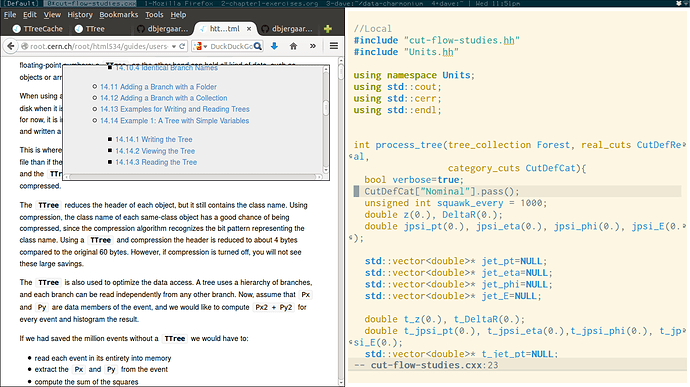Switch to the first dbjergaar GitHub tab
Image resolution: width=690 pixels, height=387 pixels.
[163, 29]
